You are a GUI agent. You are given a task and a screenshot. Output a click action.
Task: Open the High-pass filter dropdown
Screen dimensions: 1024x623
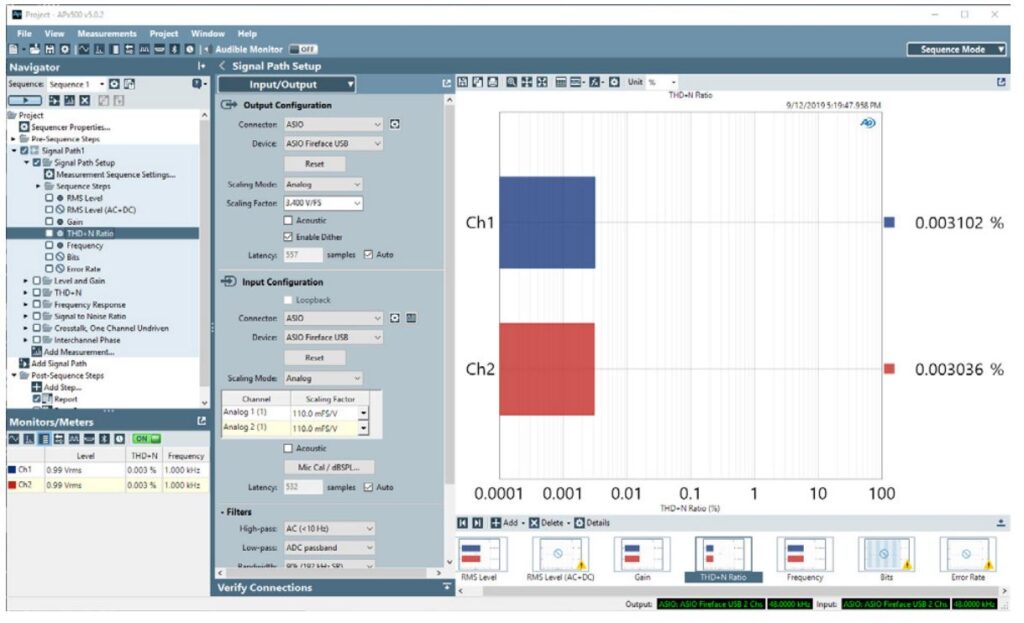pos(330,528)
